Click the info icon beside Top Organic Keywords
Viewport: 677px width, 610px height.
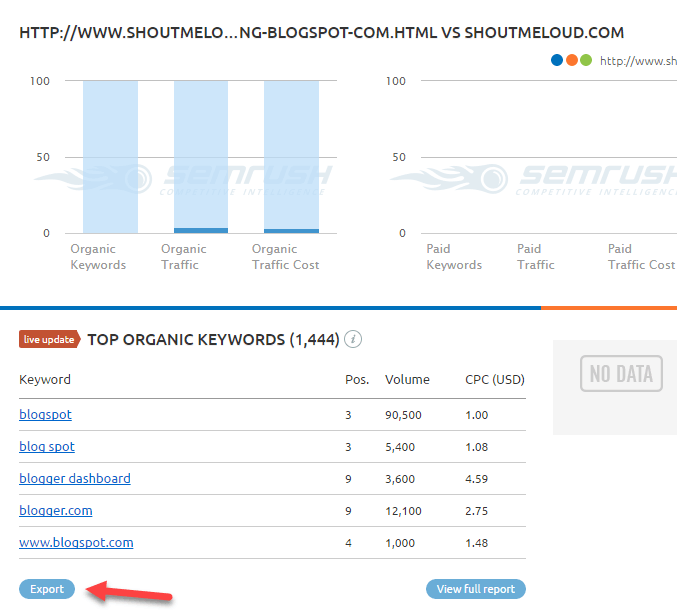(353, 339)
